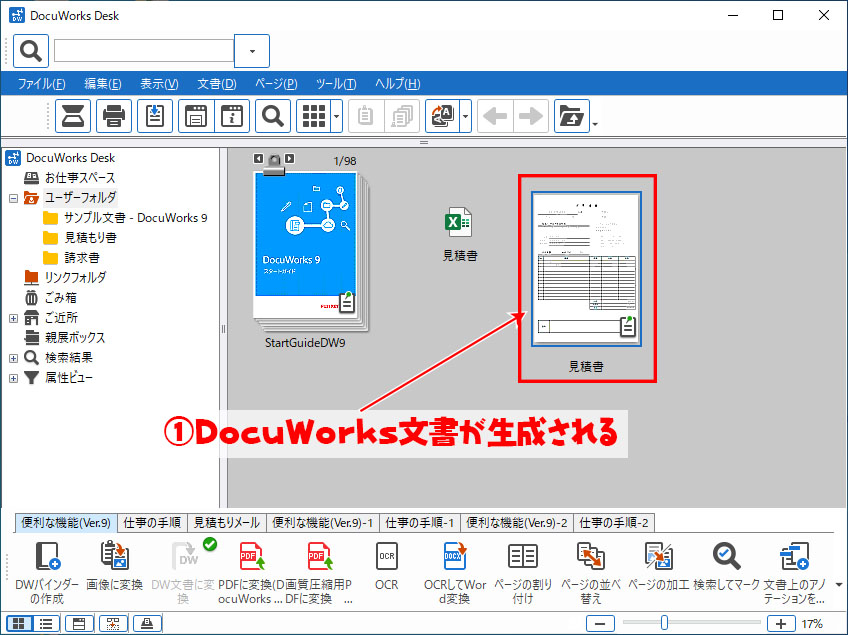Click the OCR tool icon
Image resolution: width=848 pixels, height=635 pixels.
[x=387, y=556]
